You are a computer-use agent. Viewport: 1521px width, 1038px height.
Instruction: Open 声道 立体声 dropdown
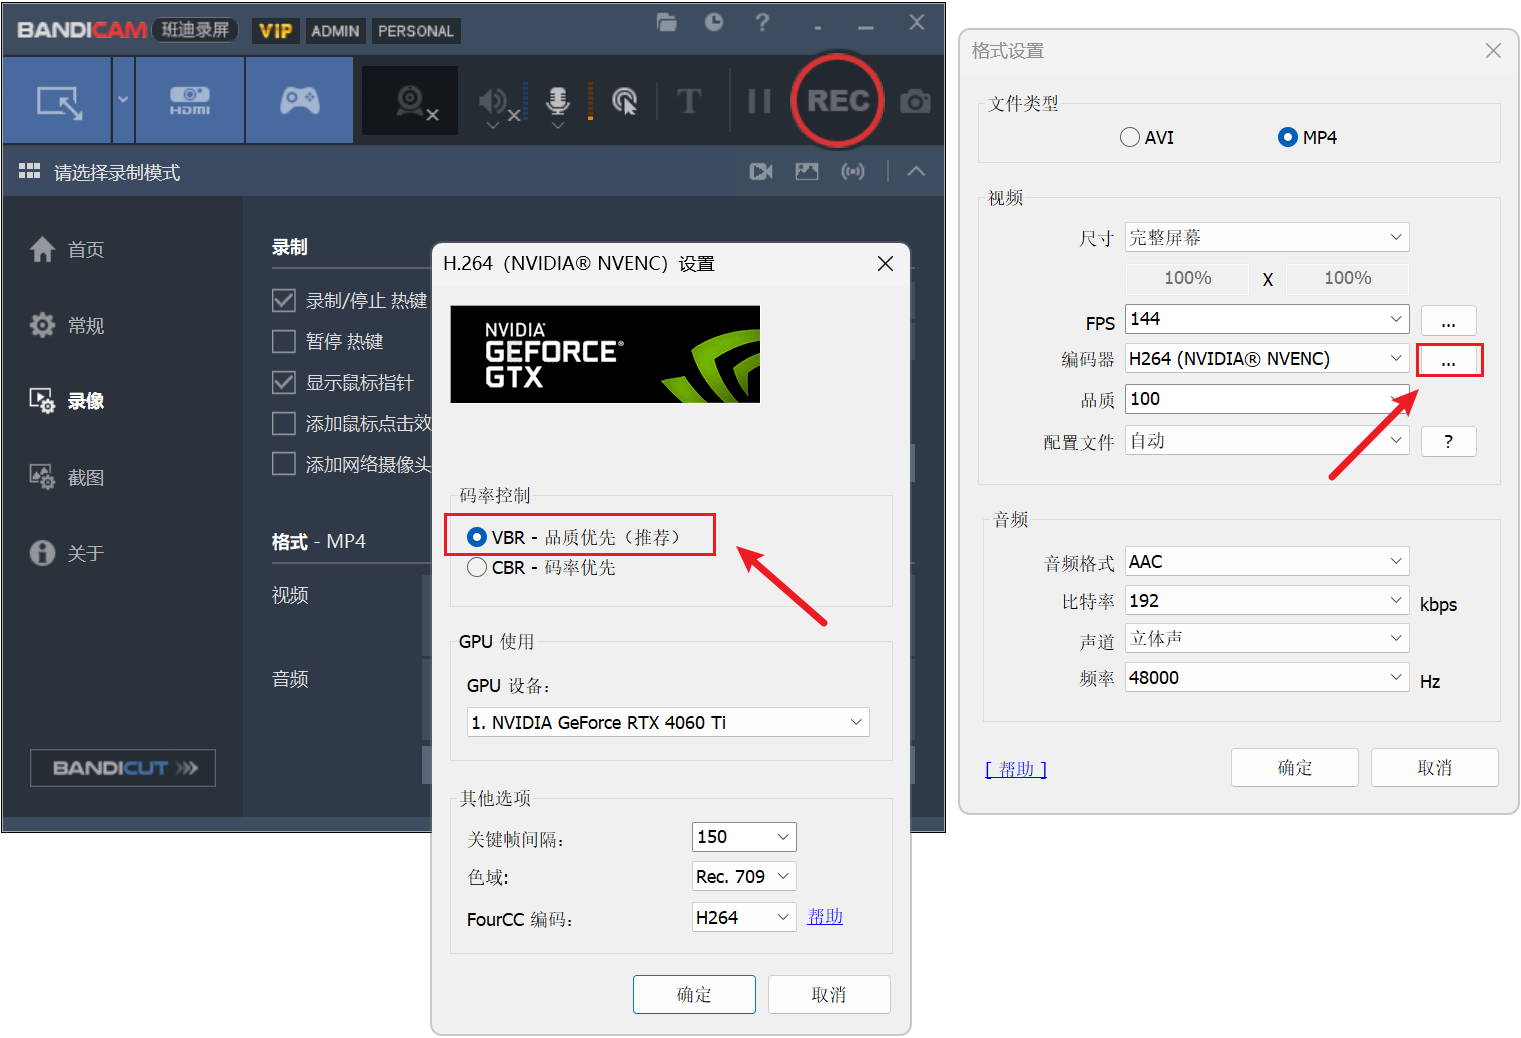click(x=1267, y=638)
